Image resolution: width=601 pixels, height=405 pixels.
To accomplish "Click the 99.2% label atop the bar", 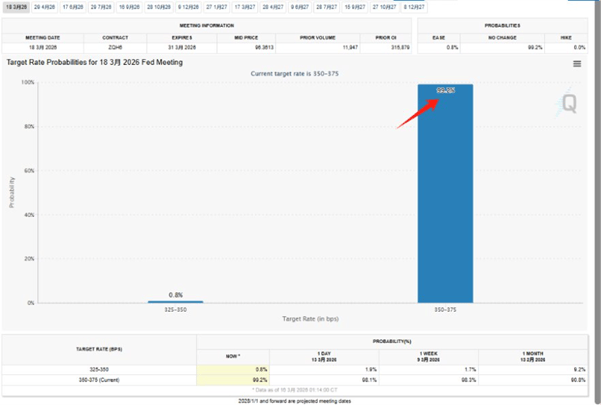I will 446,90.
